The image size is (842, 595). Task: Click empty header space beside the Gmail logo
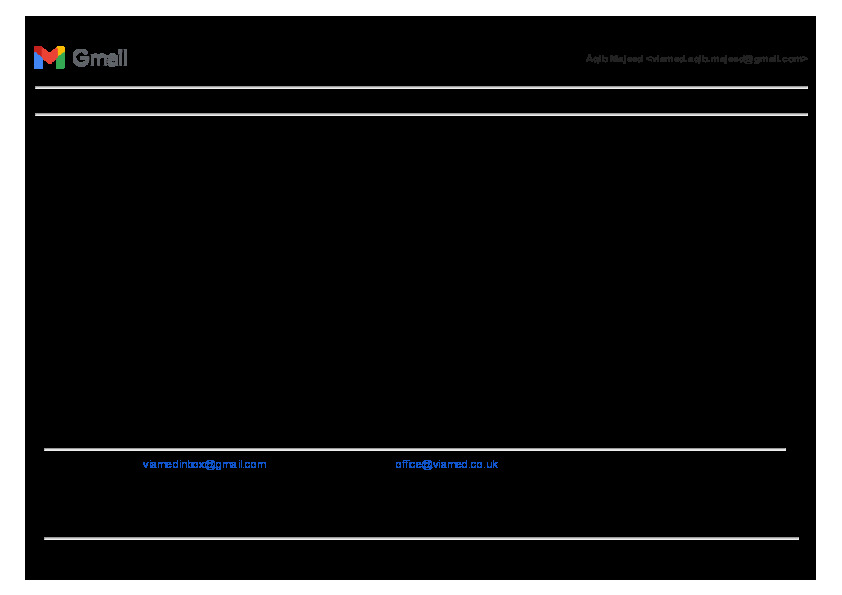click(350, 58)
